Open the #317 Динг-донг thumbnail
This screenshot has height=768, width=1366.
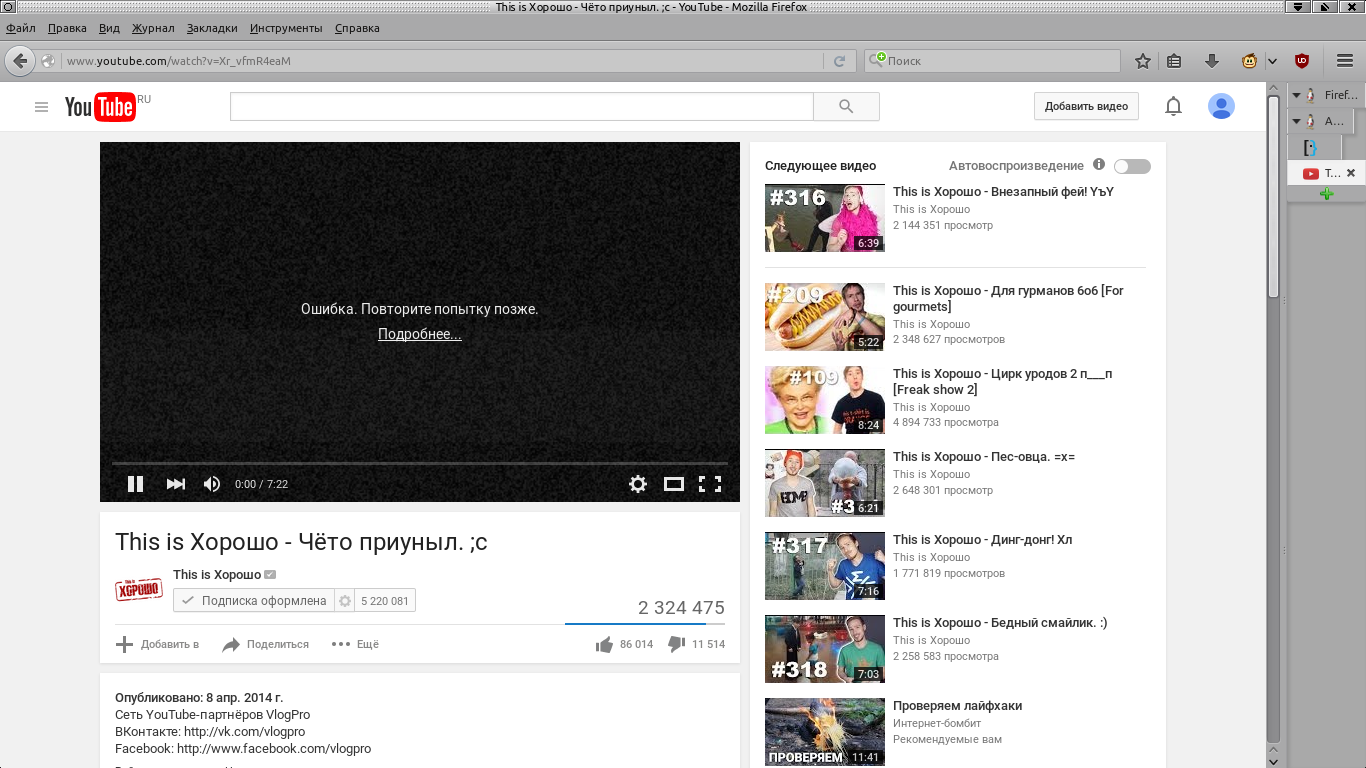[x=825, y=566]
